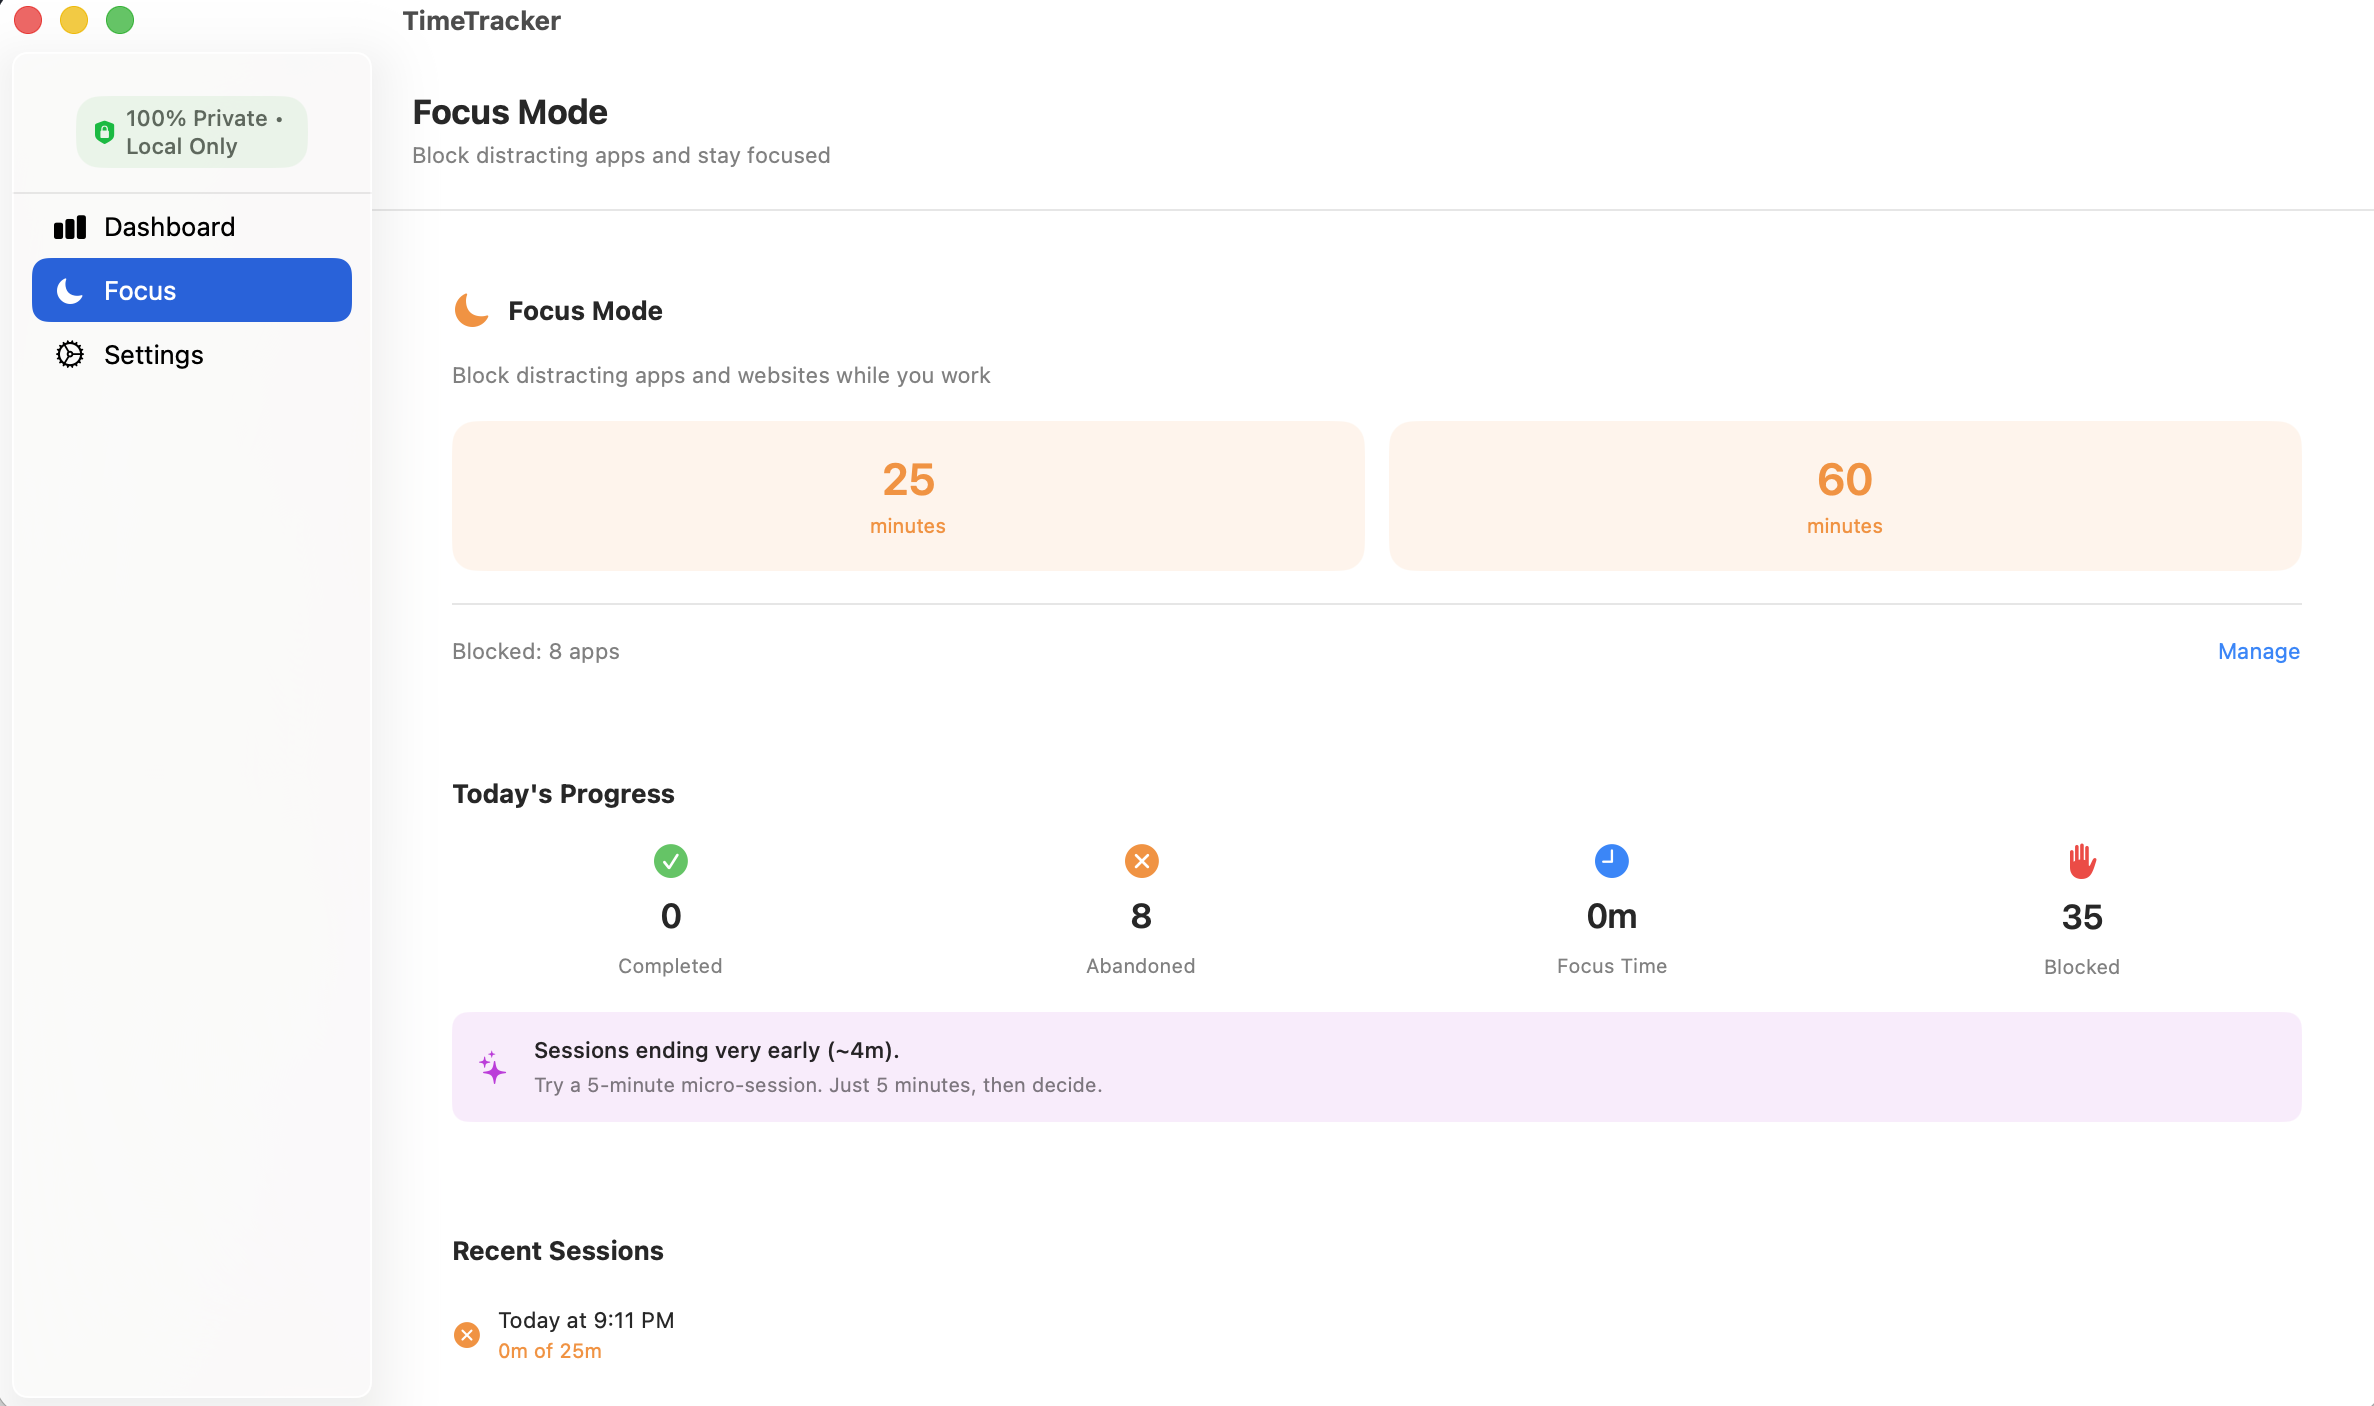Select the 60 minutes duration option
2374x1406 pixels.
click(1844, 495)
